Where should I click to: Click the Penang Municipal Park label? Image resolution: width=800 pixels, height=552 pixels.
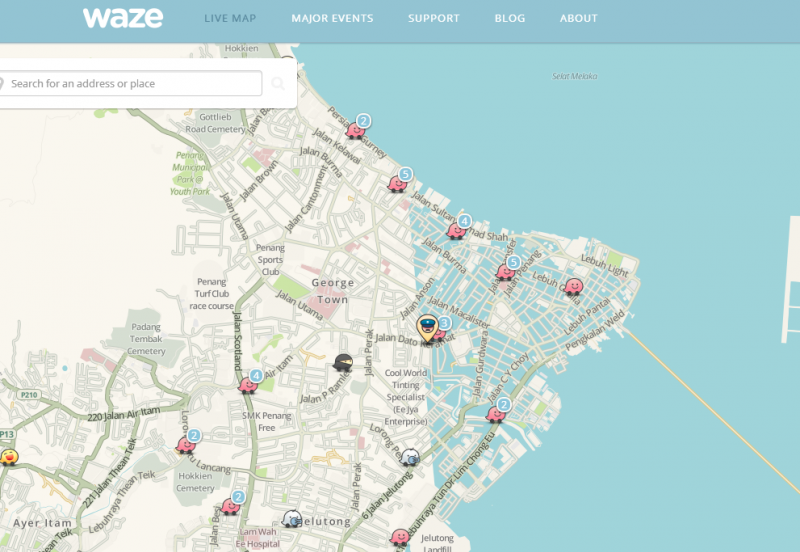pos(190,173)
